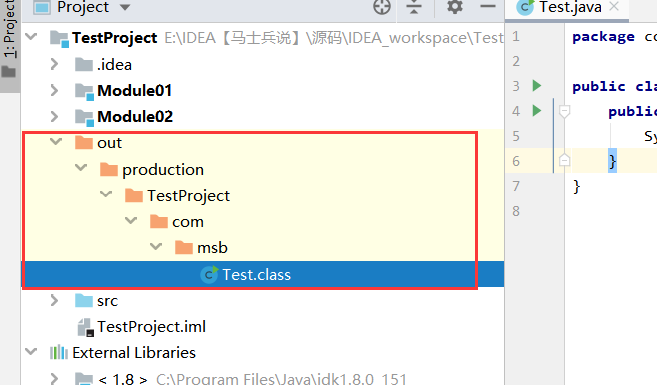Close the Test.java tab
Image resolution: width=657 pixels, height=385 pixels.
pyautogui.click(x=614, y=6)
